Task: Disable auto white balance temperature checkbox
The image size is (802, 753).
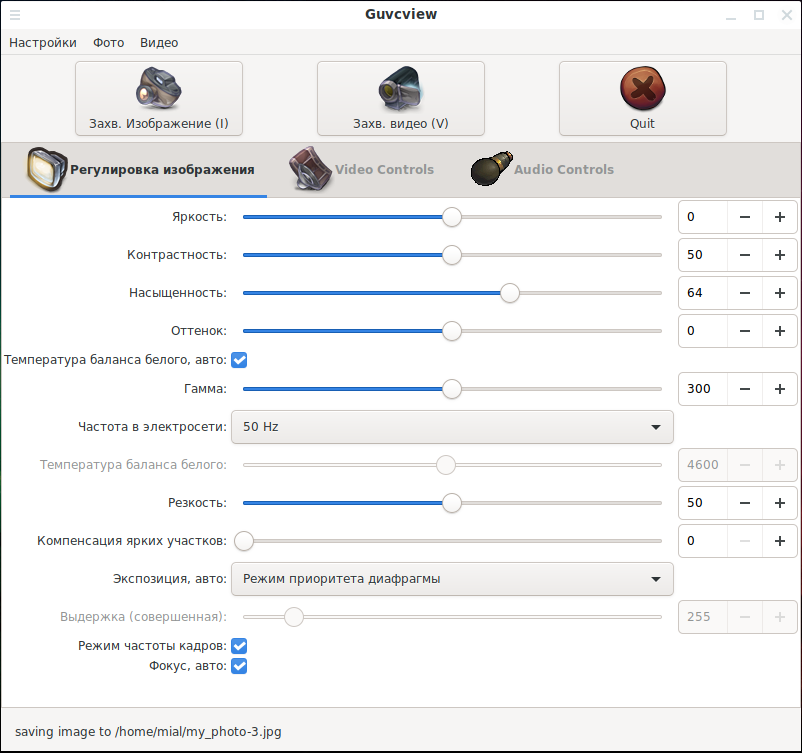Action: click(x=239, y=359)
